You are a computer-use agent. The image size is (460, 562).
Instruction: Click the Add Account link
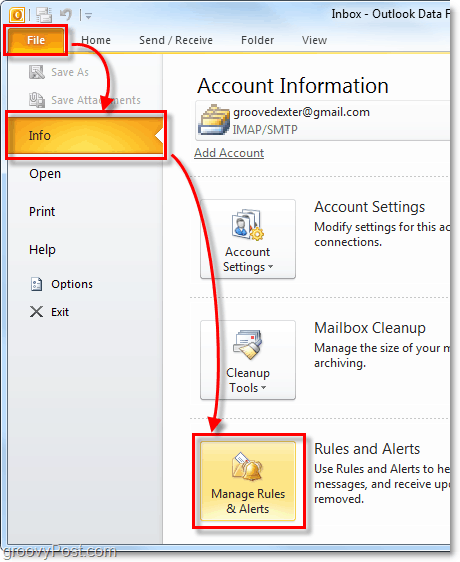coord(229,153)
